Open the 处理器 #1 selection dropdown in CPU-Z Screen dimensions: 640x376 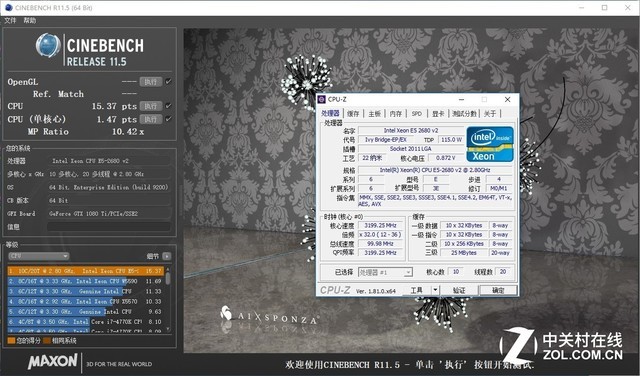[x=385, y=272]
